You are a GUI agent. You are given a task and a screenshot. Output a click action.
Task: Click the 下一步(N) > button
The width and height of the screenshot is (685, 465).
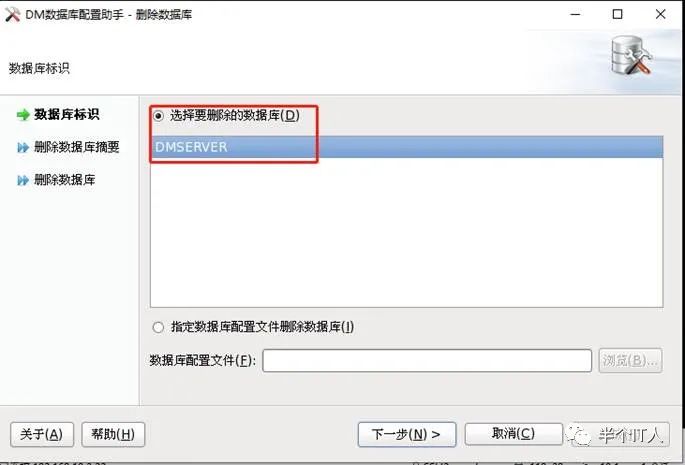click(407, 434)
